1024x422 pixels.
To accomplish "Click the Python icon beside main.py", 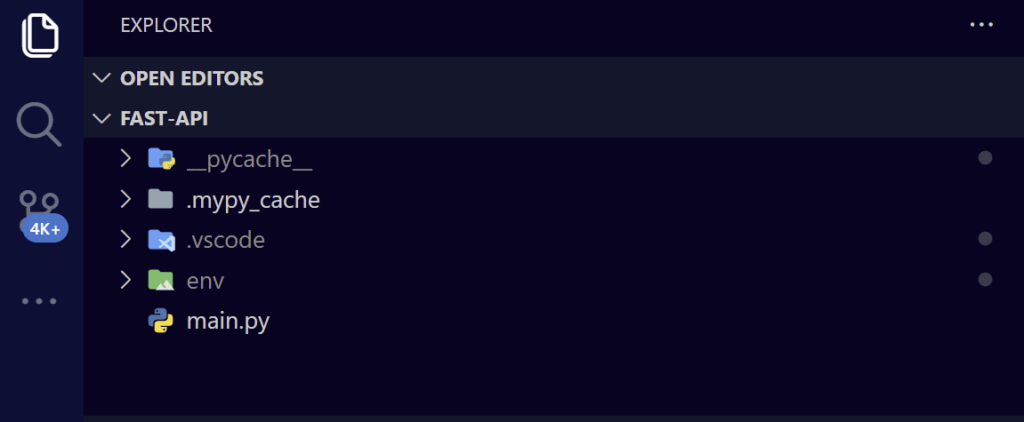I will (x=161, y=322).
